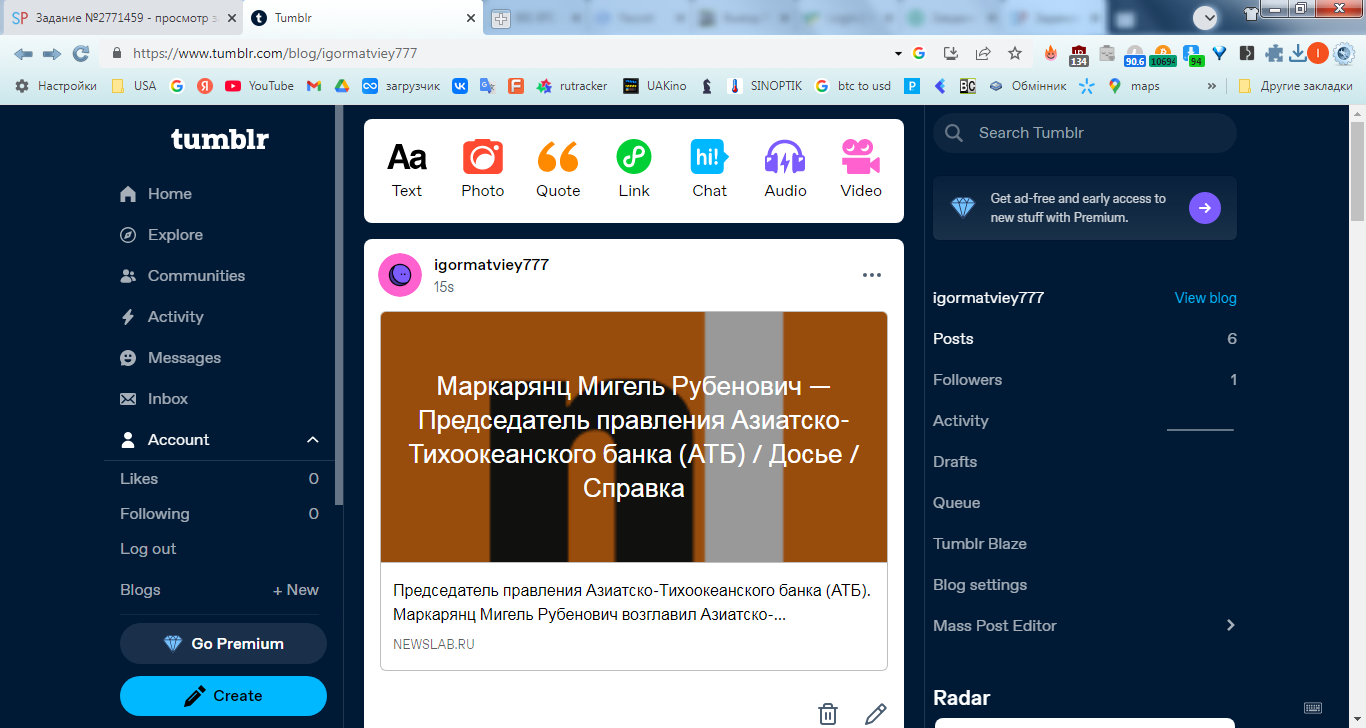
Task: Switch to the Tumblr browser tab
Action: pos(362,18)
